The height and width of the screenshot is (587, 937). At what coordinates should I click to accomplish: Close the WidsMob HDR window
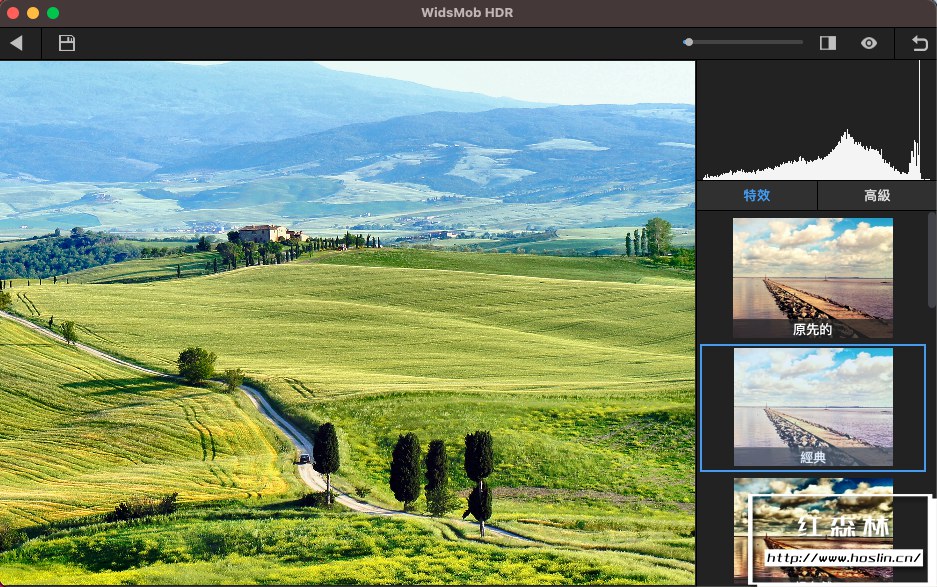click(13, 13)
